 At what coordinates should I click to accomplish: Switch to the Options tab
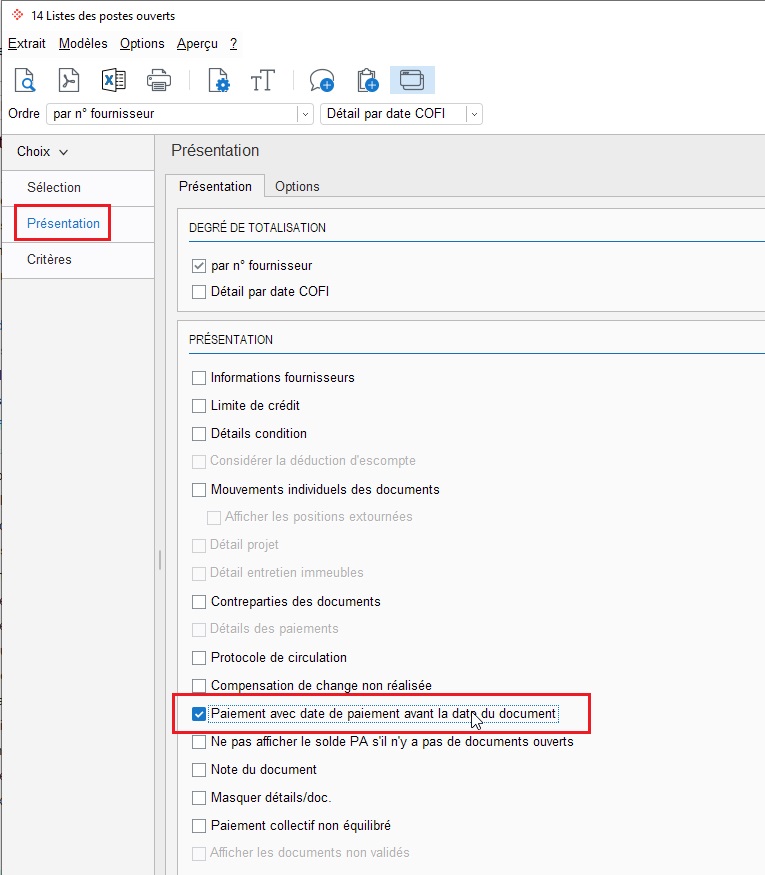pos(297,186)
